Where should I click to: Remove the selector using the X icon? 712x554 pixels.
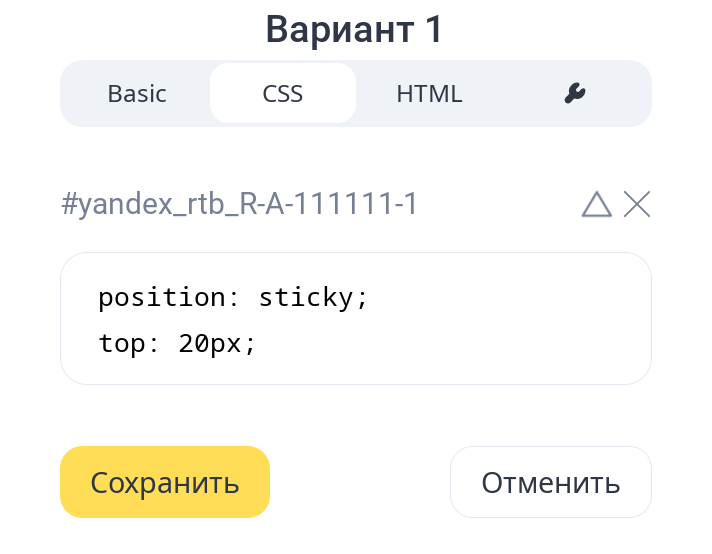[637, 205]
